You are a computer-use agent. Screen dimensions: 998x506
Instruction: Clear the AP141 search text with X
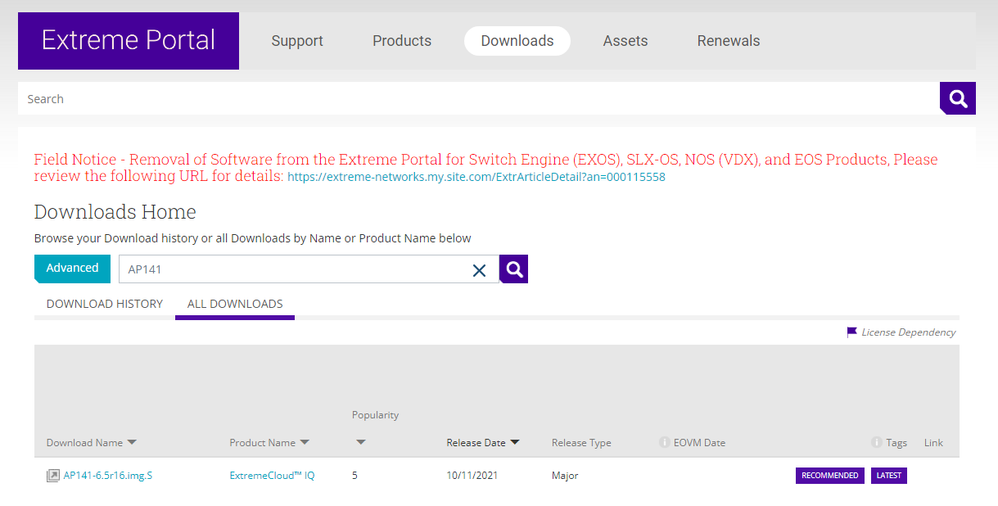point(479,270)
